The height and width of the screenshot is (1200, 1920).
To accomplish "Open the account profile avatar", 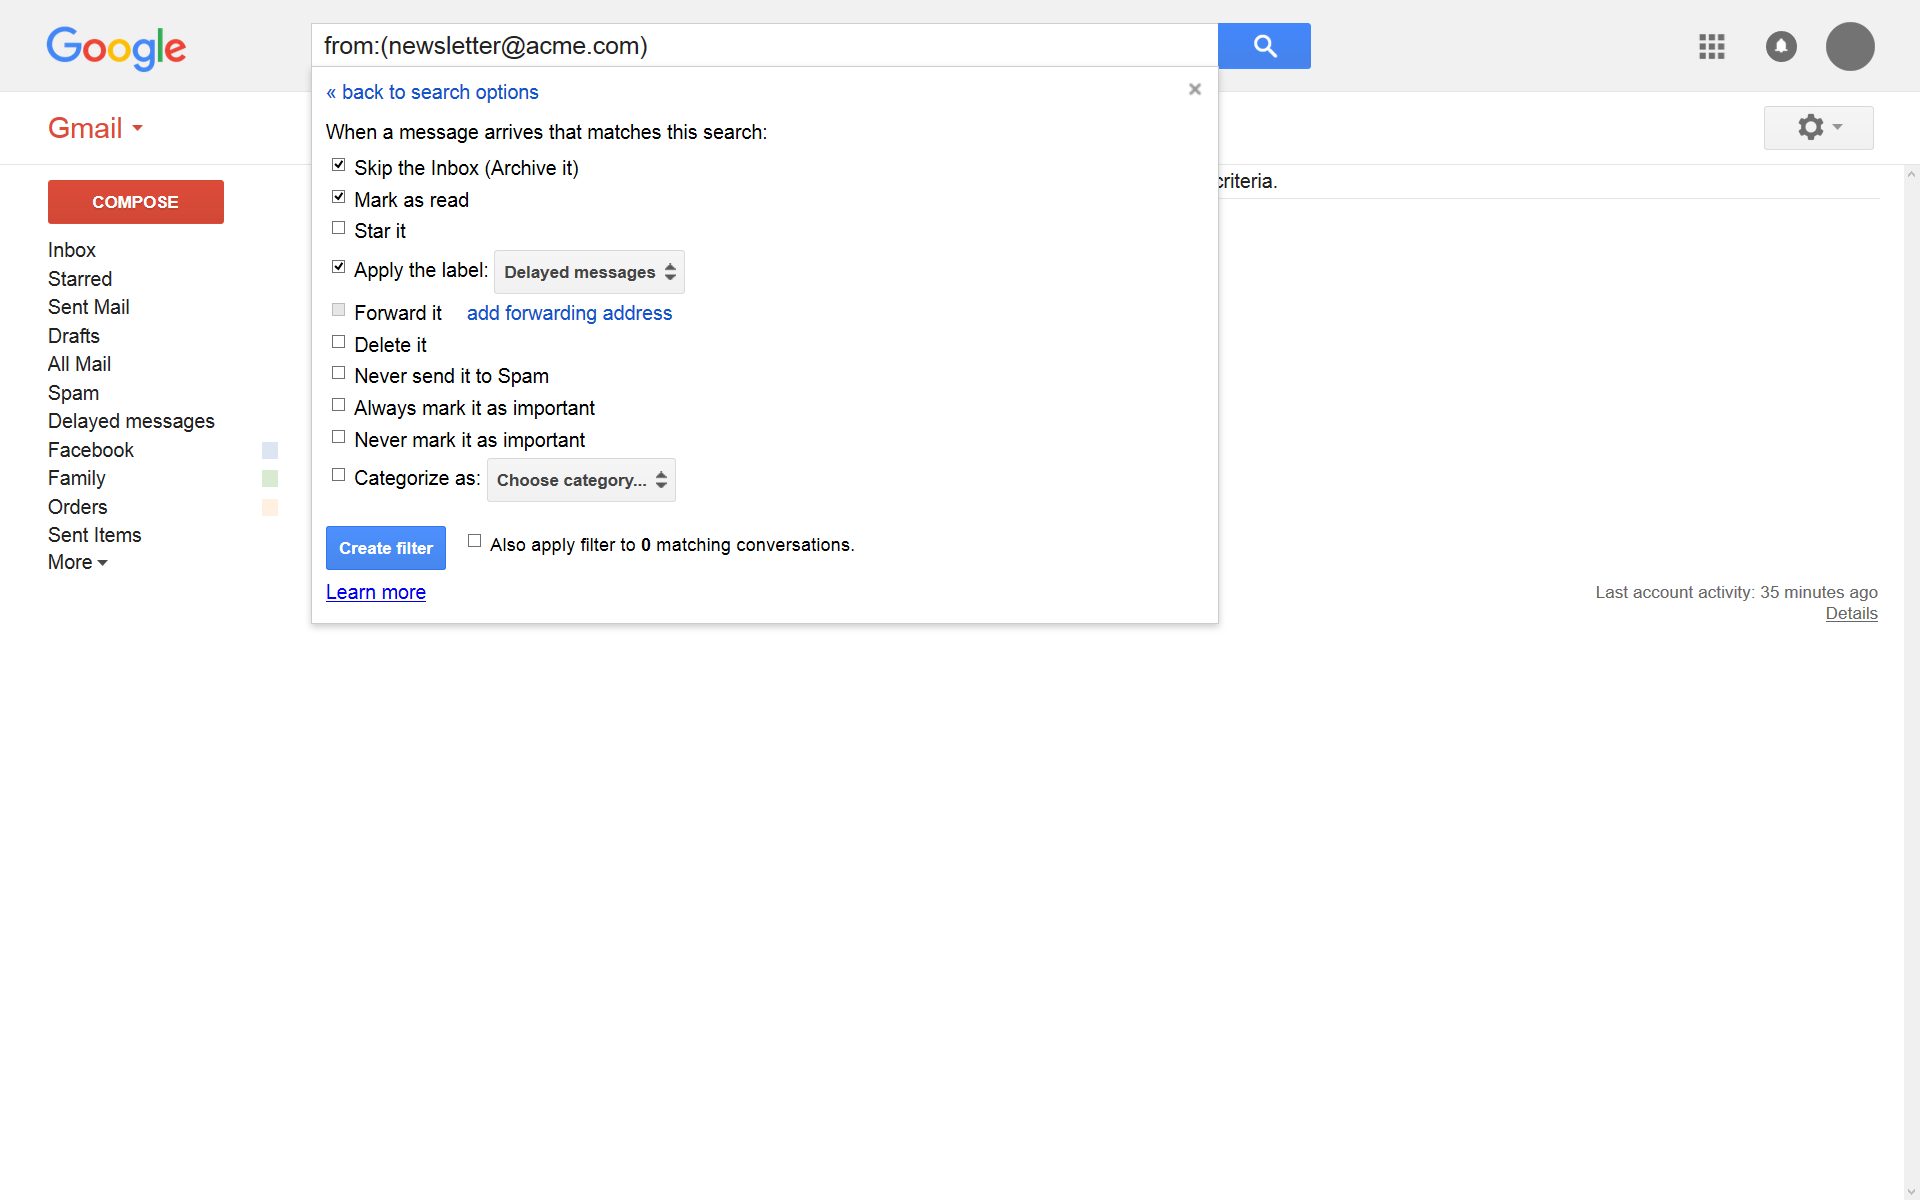I will [1850, 46].
